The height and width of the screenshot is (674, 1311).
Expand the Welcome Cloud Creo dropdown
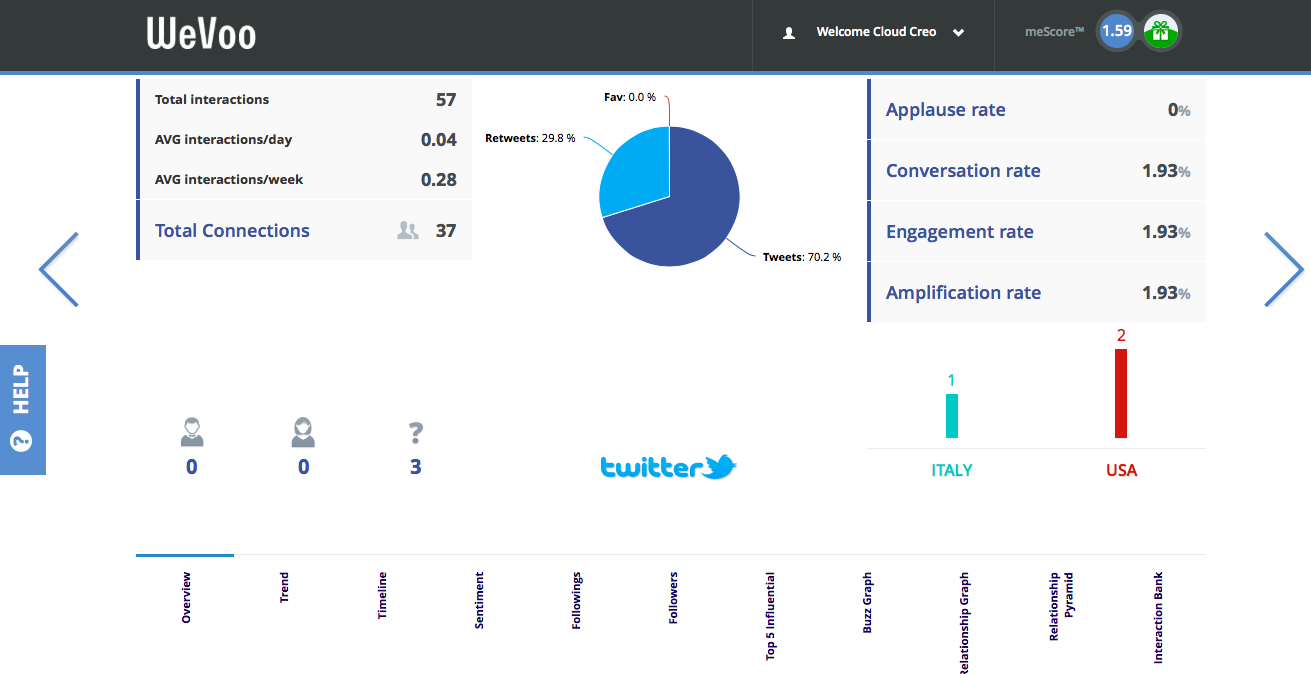point(958,33)
